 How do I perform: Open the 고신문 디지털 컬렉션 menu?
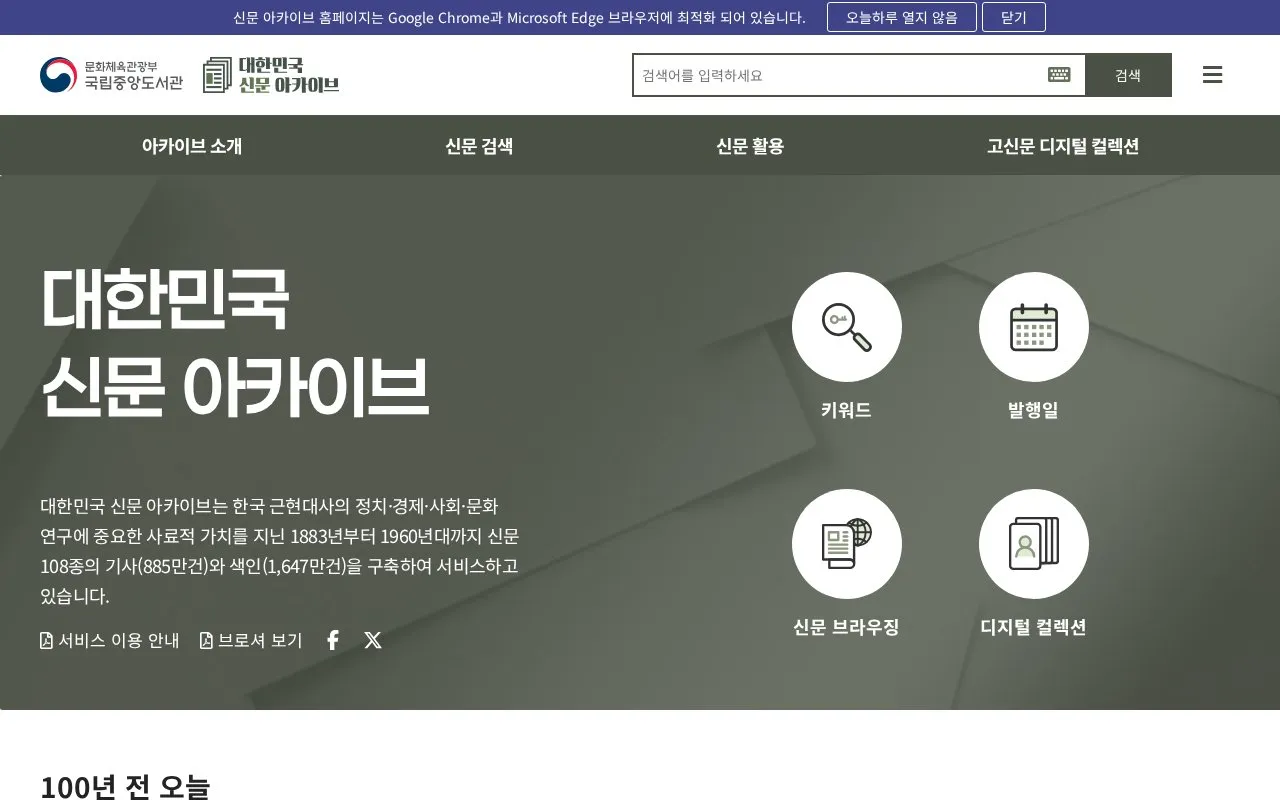(1063, 146)
